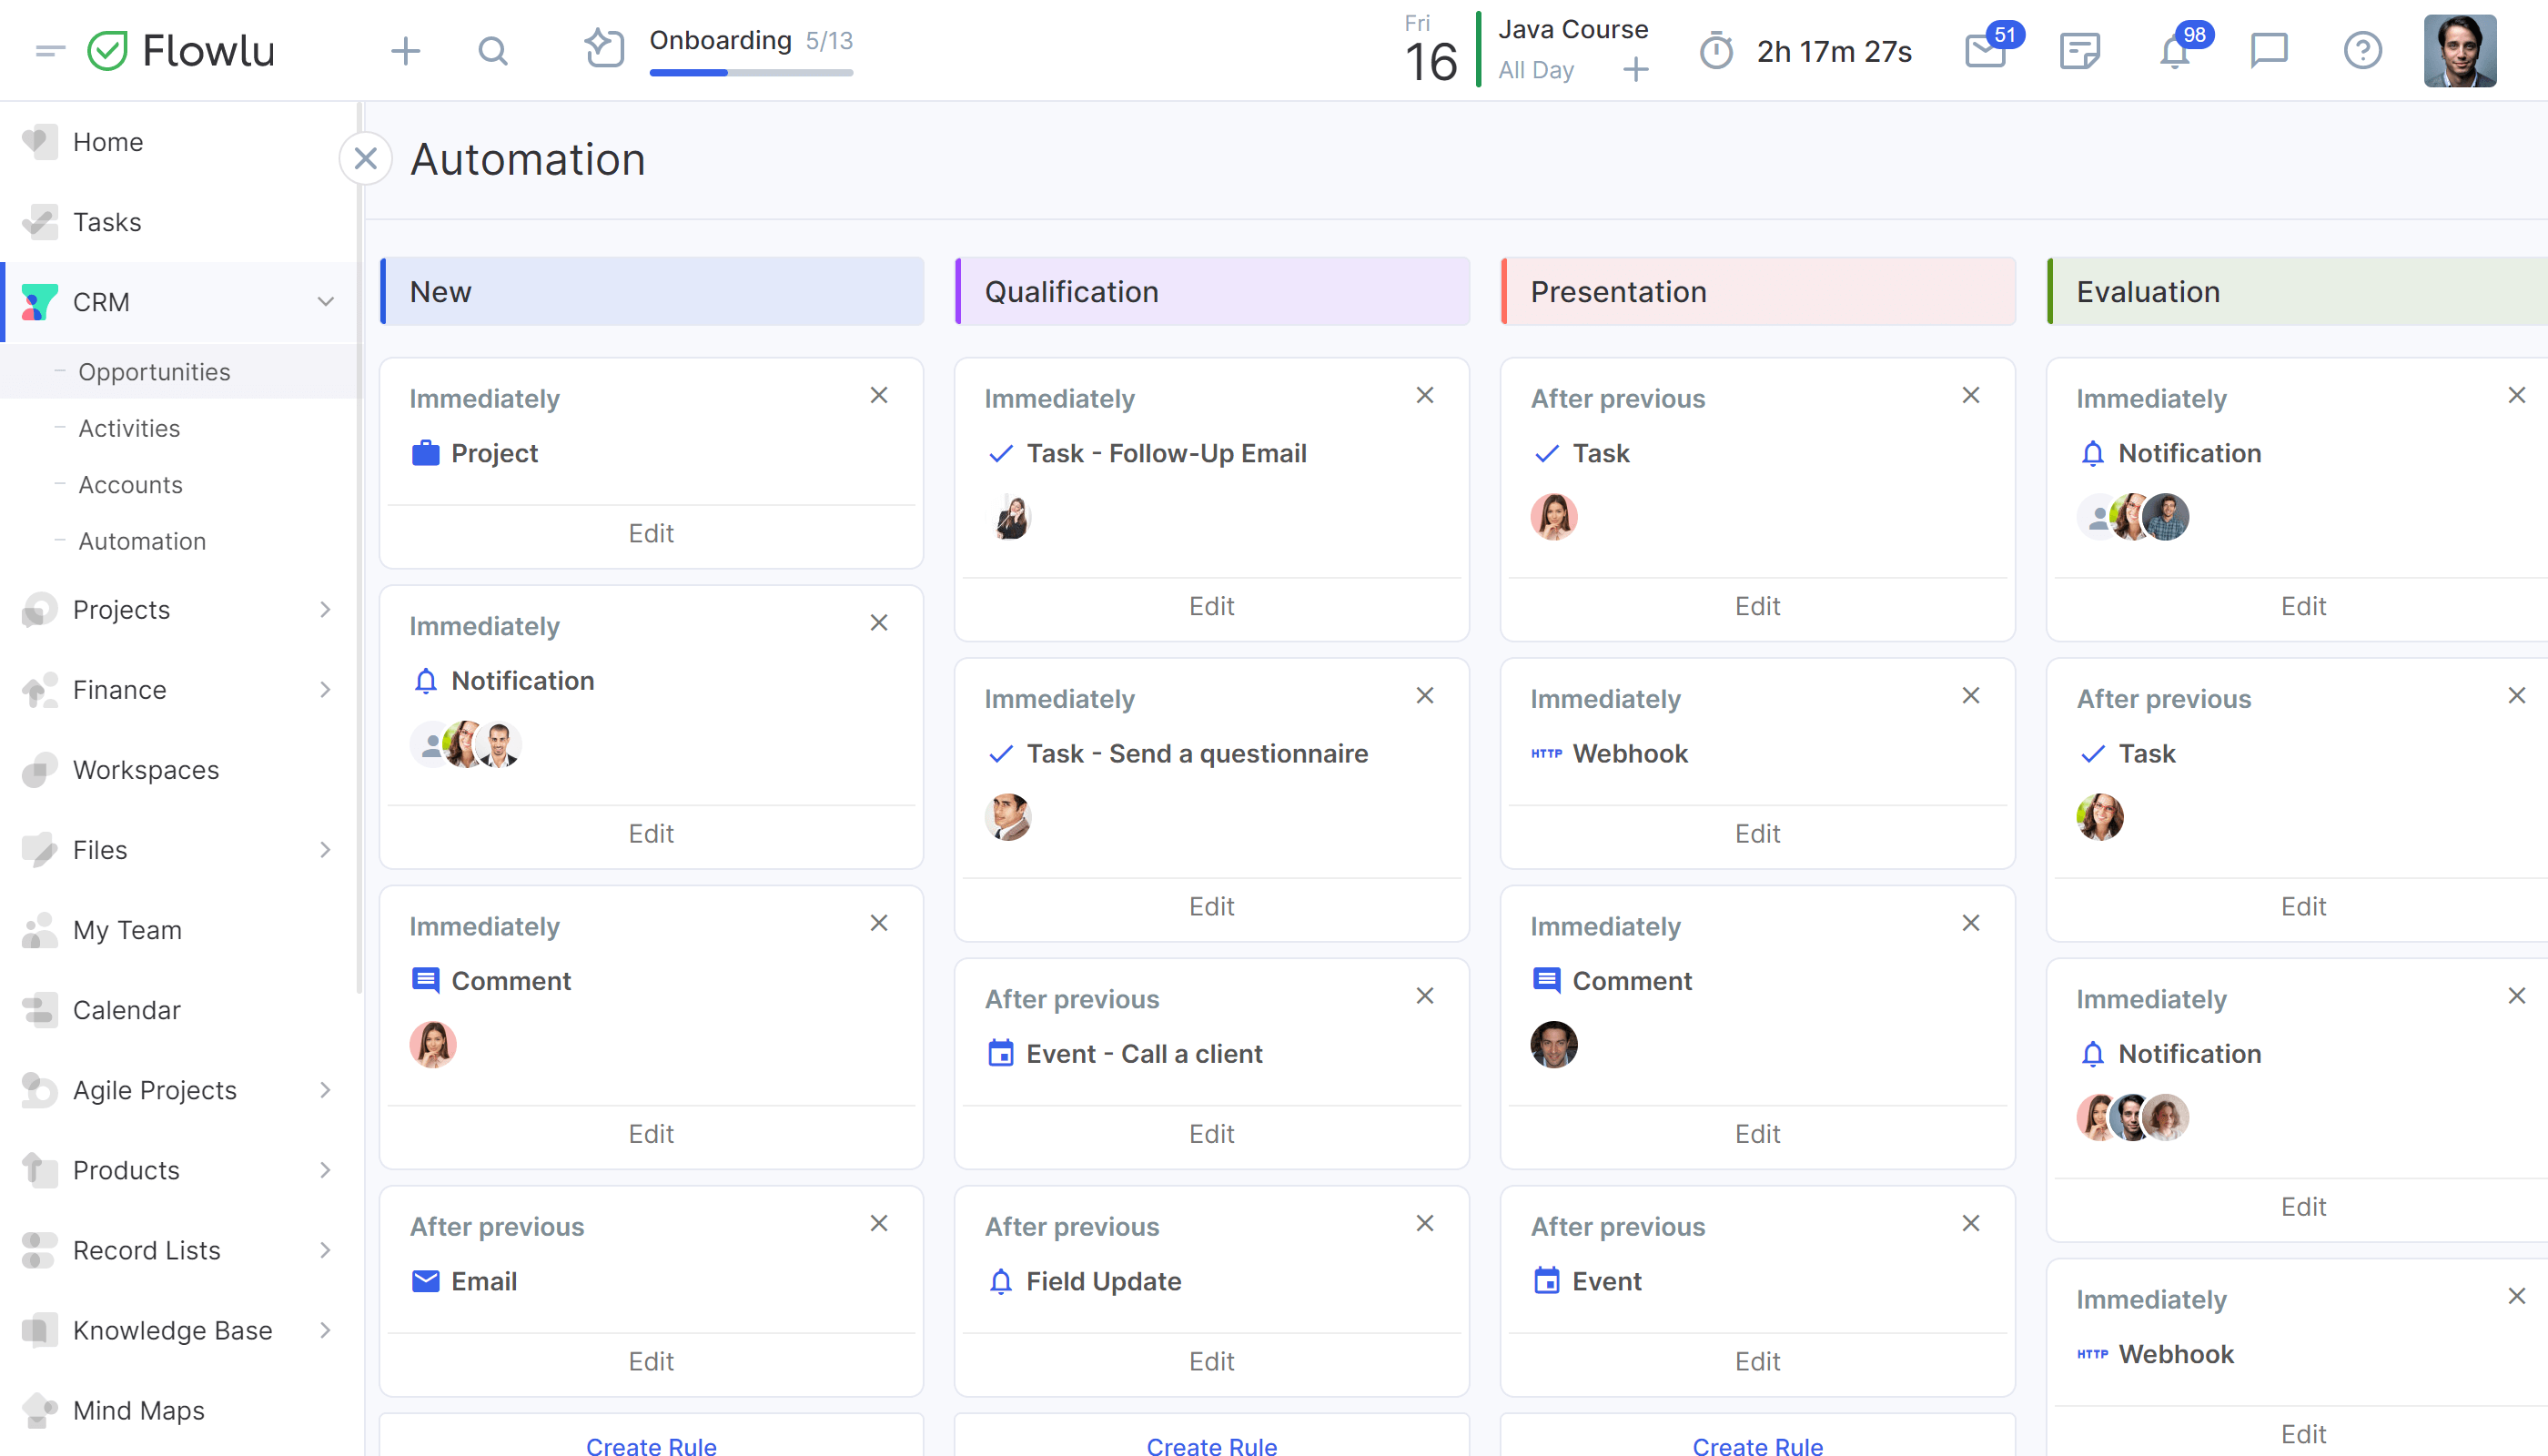Create a new item using the plus icon
The height and width of the screenshot is (1456, 2548).
tap(406, 50)
